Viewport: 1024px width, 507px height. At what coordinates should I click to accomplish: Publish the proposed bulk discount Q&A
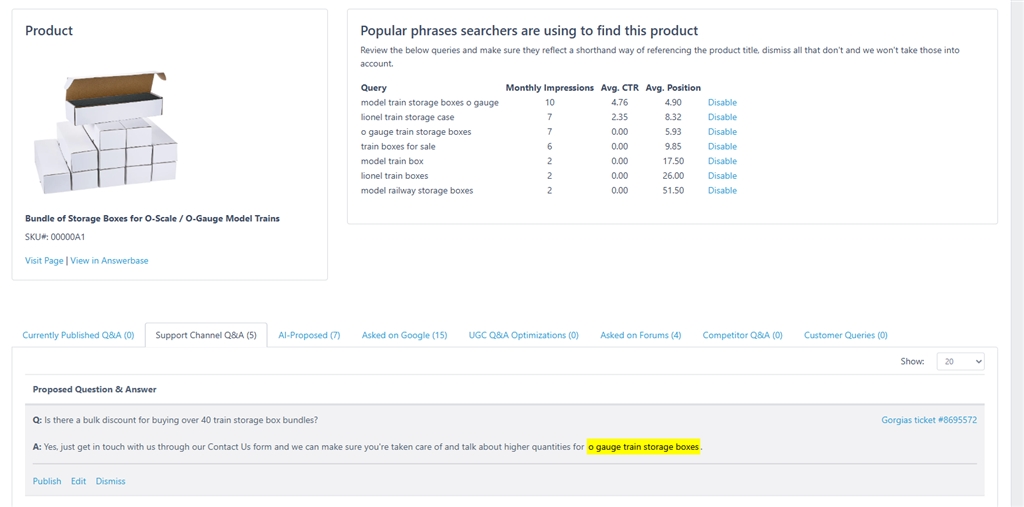pos(47,482)
